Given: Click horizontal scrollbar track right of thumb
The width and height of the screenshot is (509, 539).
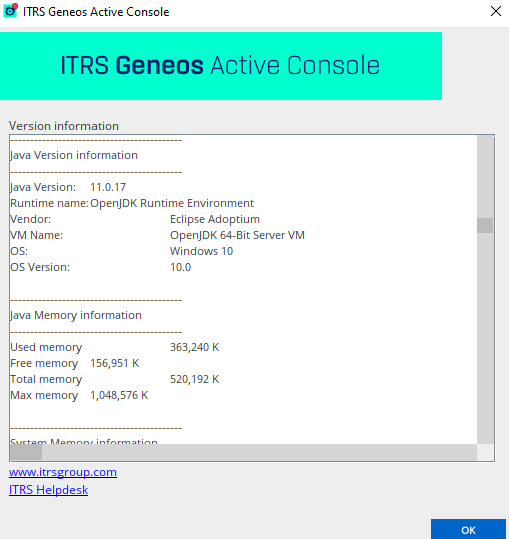Looking at the screenshot, I should tap(259, 452).
